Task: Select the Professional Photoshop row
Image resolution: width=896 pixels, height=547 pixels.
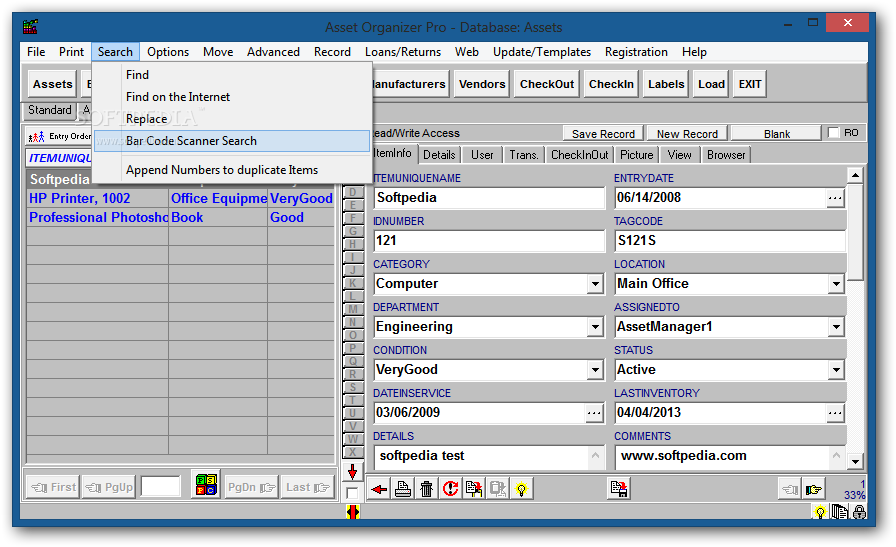Action: (x=180, y=218)
